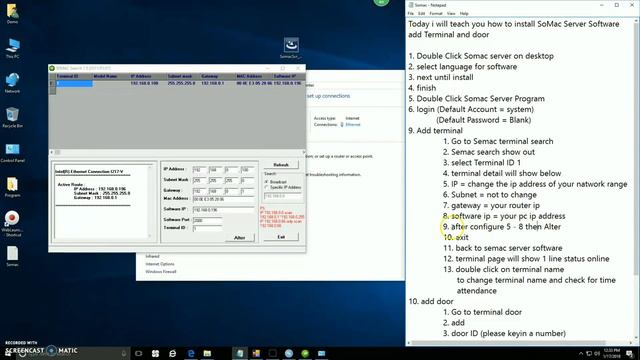640x360 pixels.
Task: Click the specific IP address search field
Action: coord(283,196)
